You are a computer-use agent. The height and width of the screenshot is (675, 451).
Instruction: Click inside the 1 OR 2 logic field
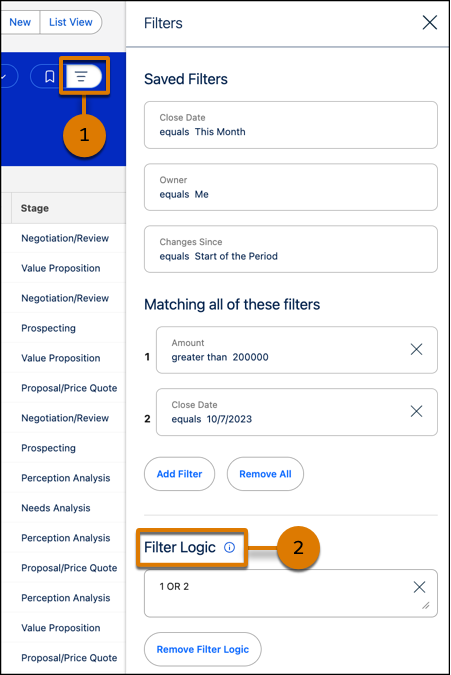(x=284, y=593)
